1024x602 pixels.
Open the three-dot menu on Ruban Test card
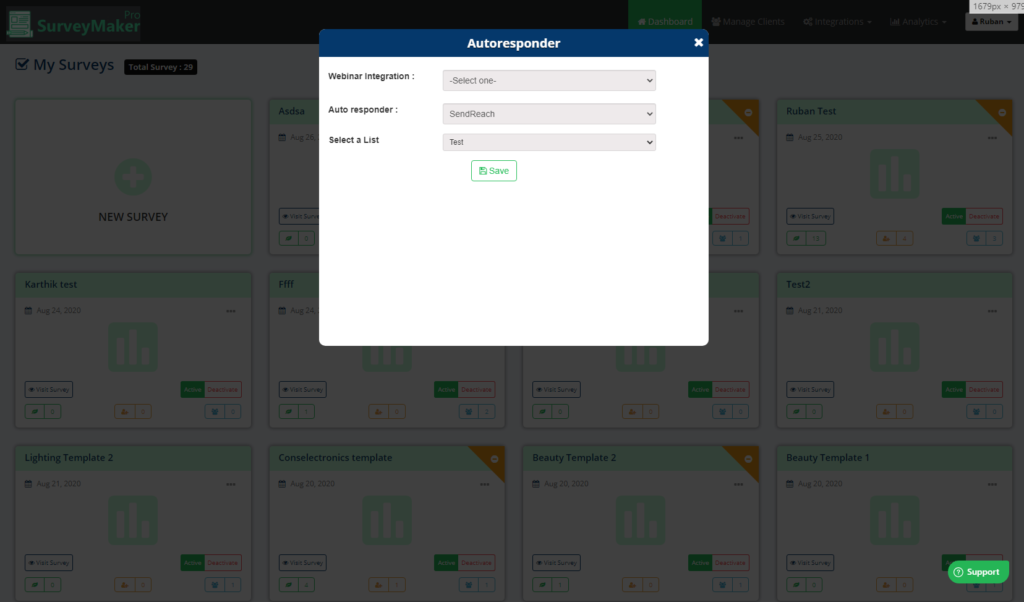tap(992, 138)
